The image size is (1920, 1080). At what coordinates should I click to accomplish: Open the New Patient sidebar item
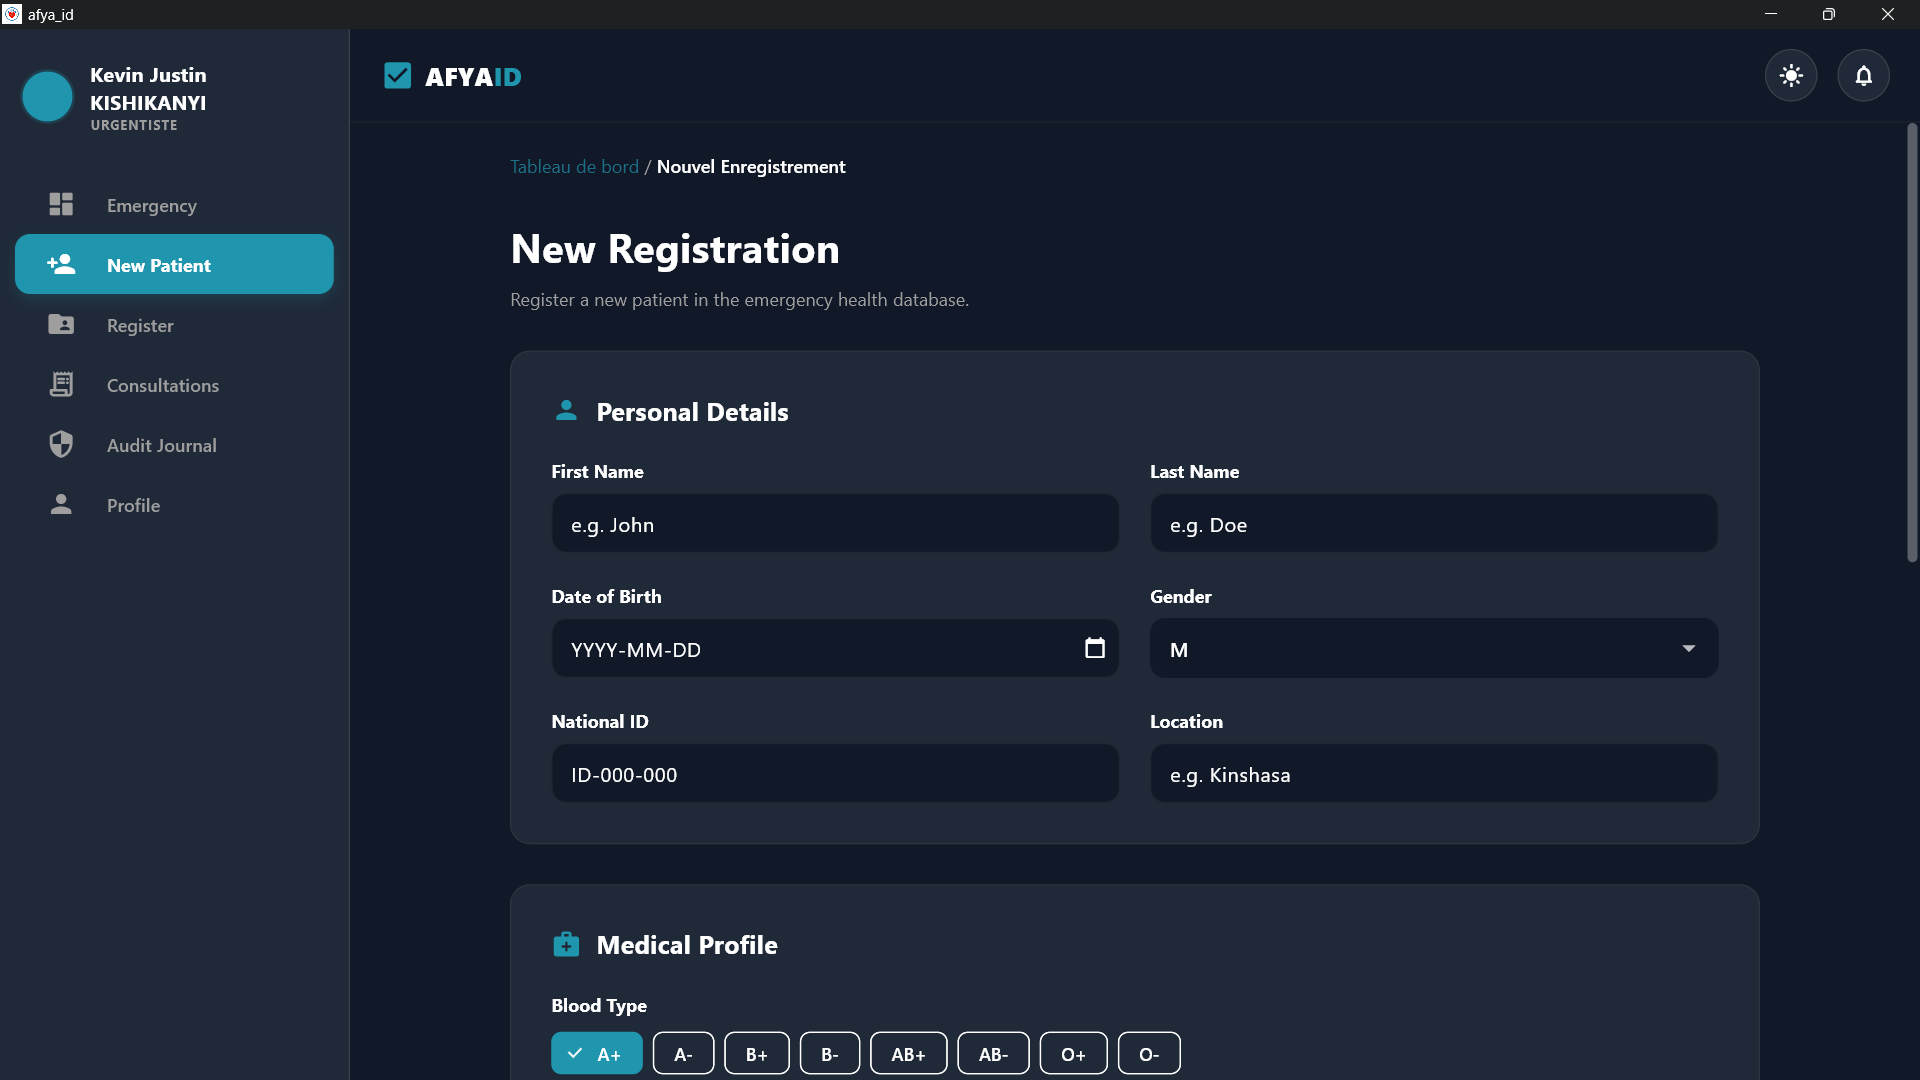[x=174, y=265]
